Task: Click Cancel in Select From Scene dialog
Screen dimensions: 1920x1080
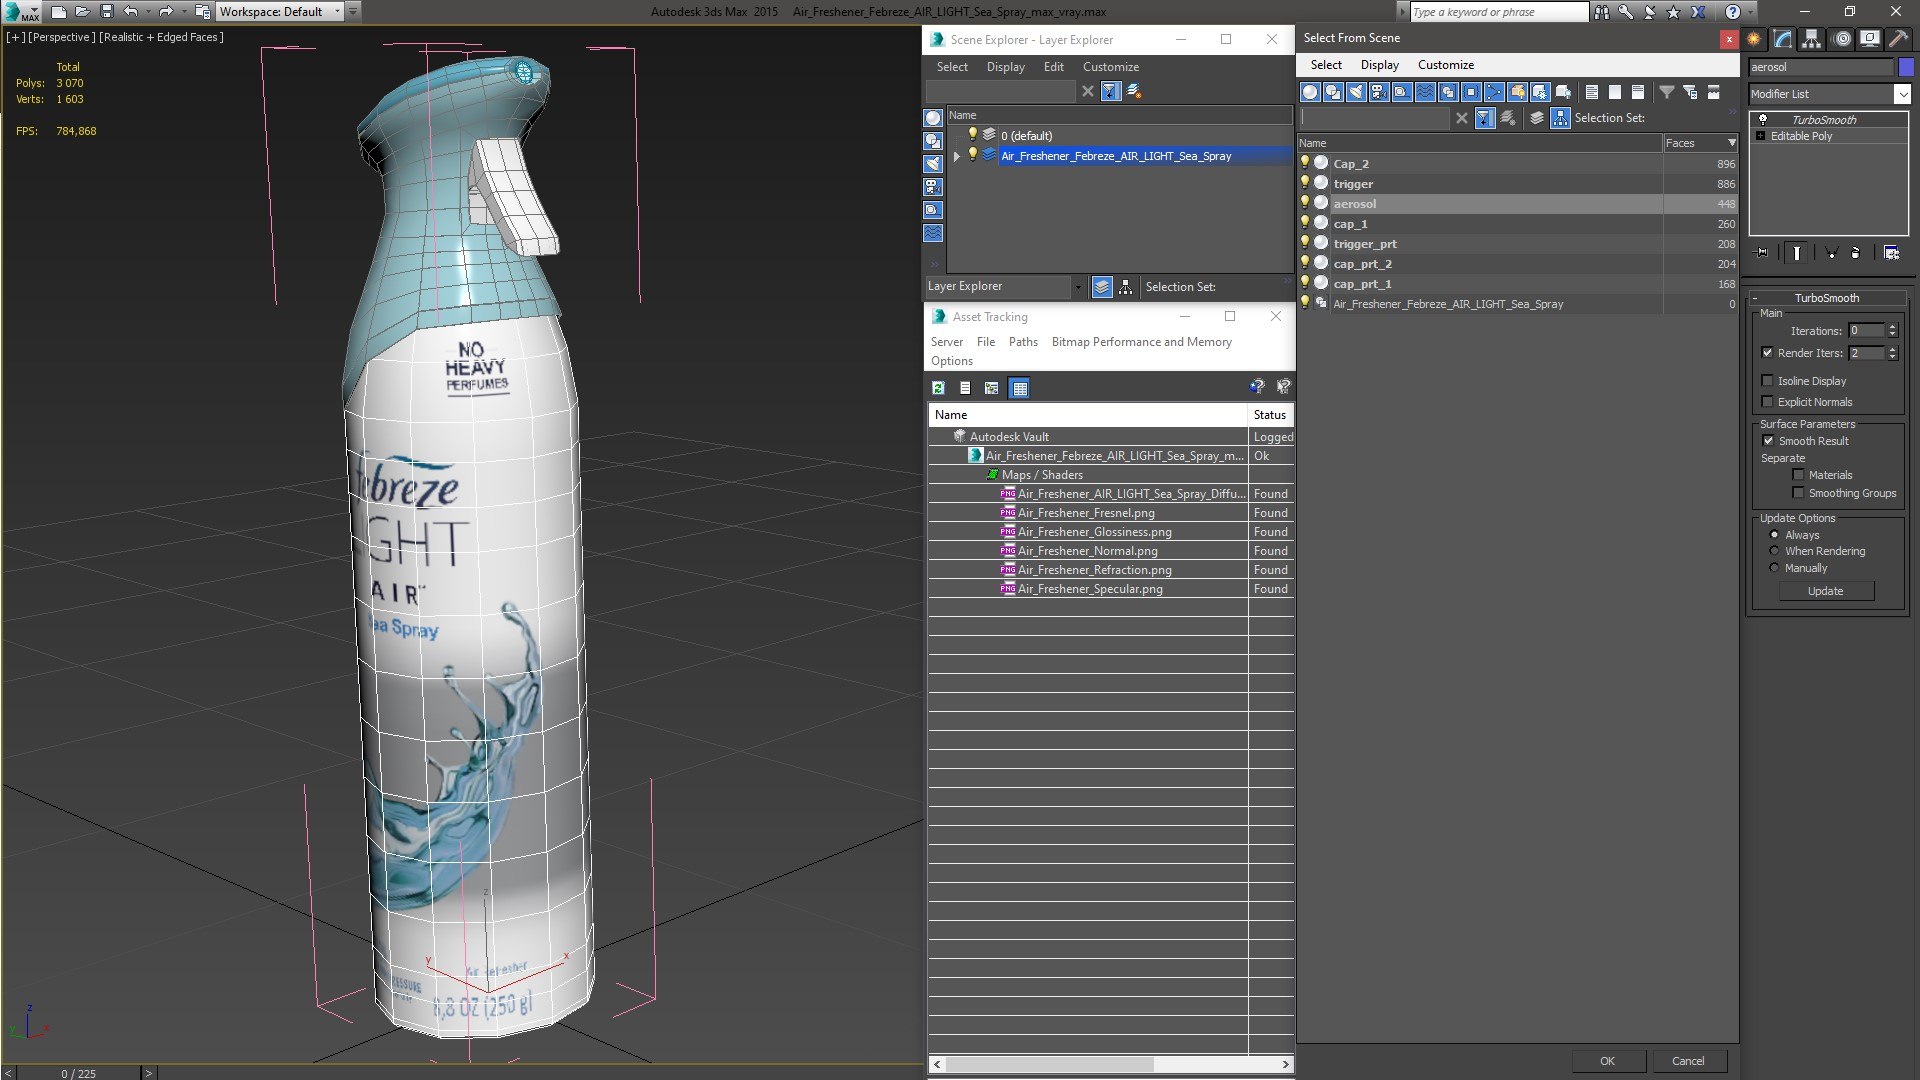Action: (x=1688, y=1061)
